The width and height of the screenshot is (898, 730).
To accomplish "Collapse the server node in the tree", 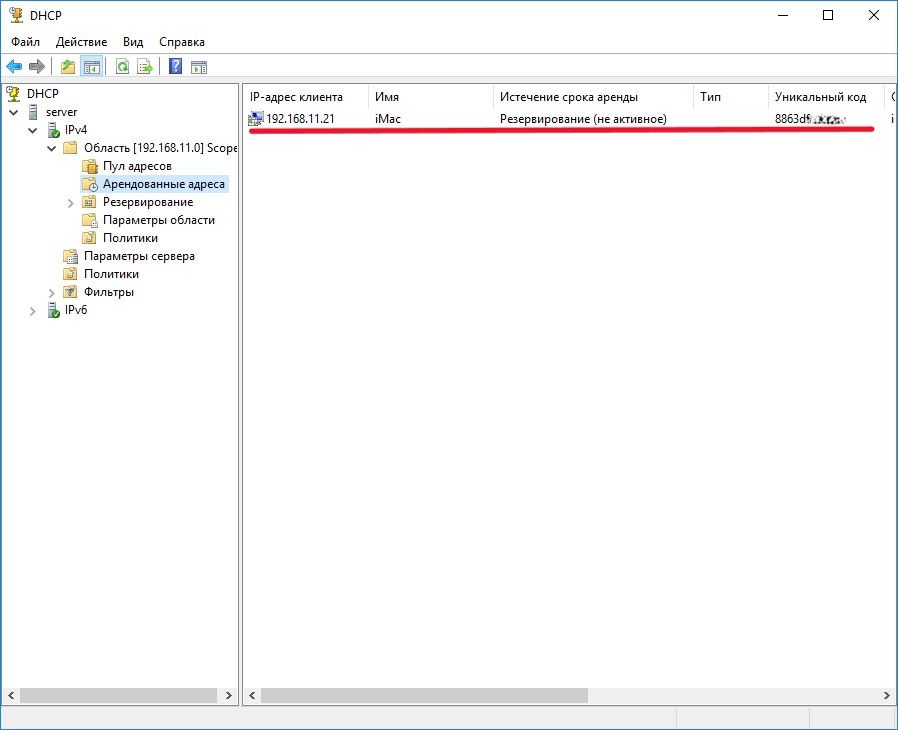I will point(14,112).
